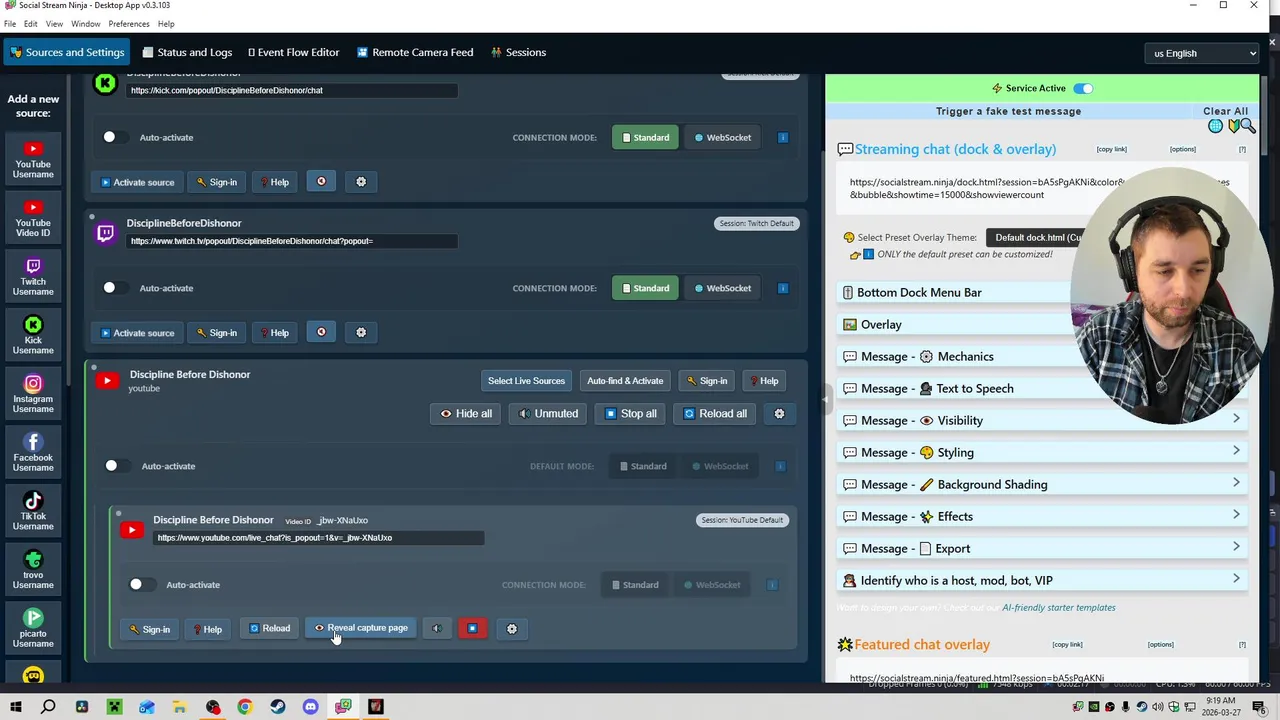
Task: Click info icon next to Twitch WebSocket mode
Action: [x=783, y=289]
